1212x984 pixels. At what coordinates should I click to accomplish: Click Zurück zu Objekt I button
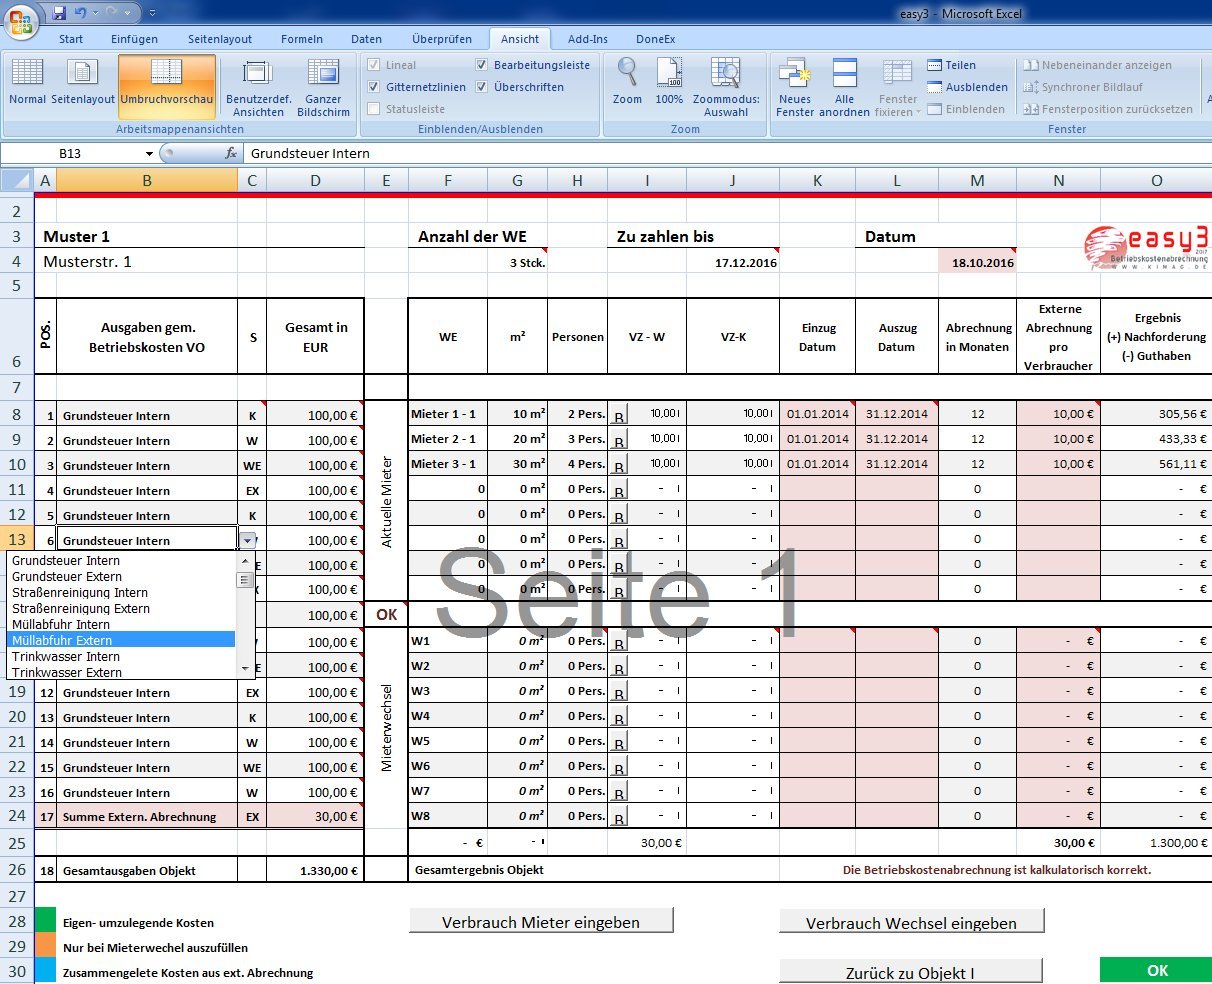coord(911,971)
